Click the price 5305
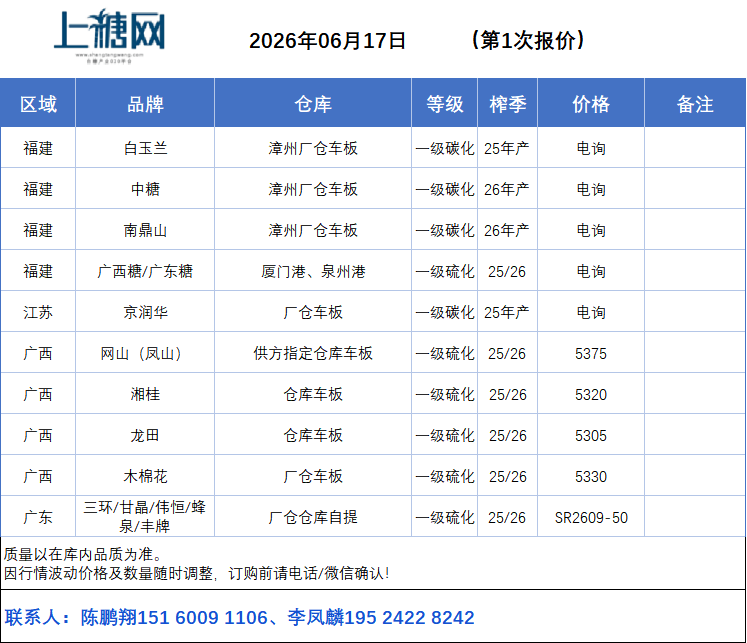Image resolution: width=747 pixels, height=643 pixels. click(591, 435)
